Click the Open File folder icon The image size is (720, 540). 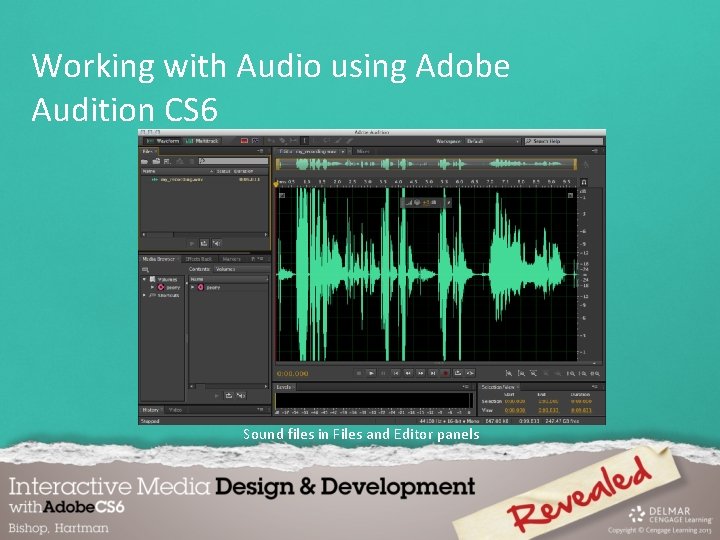(x=145, y=161)
